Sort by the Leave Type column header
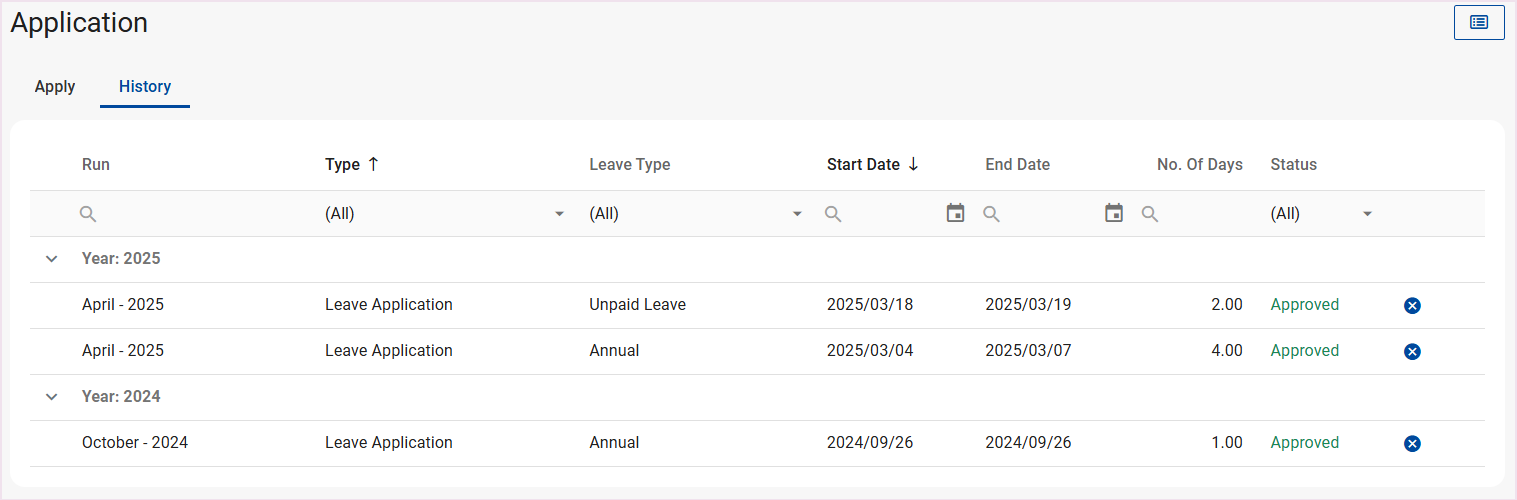The width and height of the screenshot is (1517, 500). click(x=630, y=165)
